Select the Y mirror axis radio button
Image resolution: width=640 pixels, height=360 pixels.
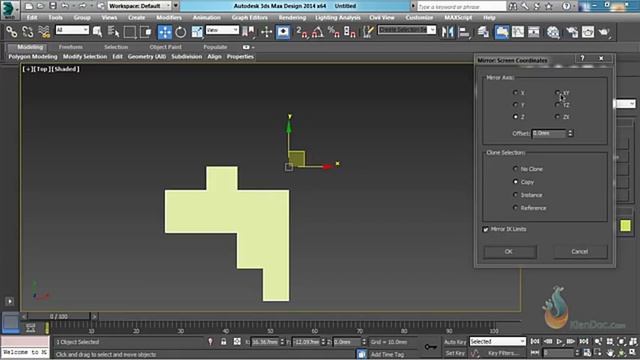516,104
